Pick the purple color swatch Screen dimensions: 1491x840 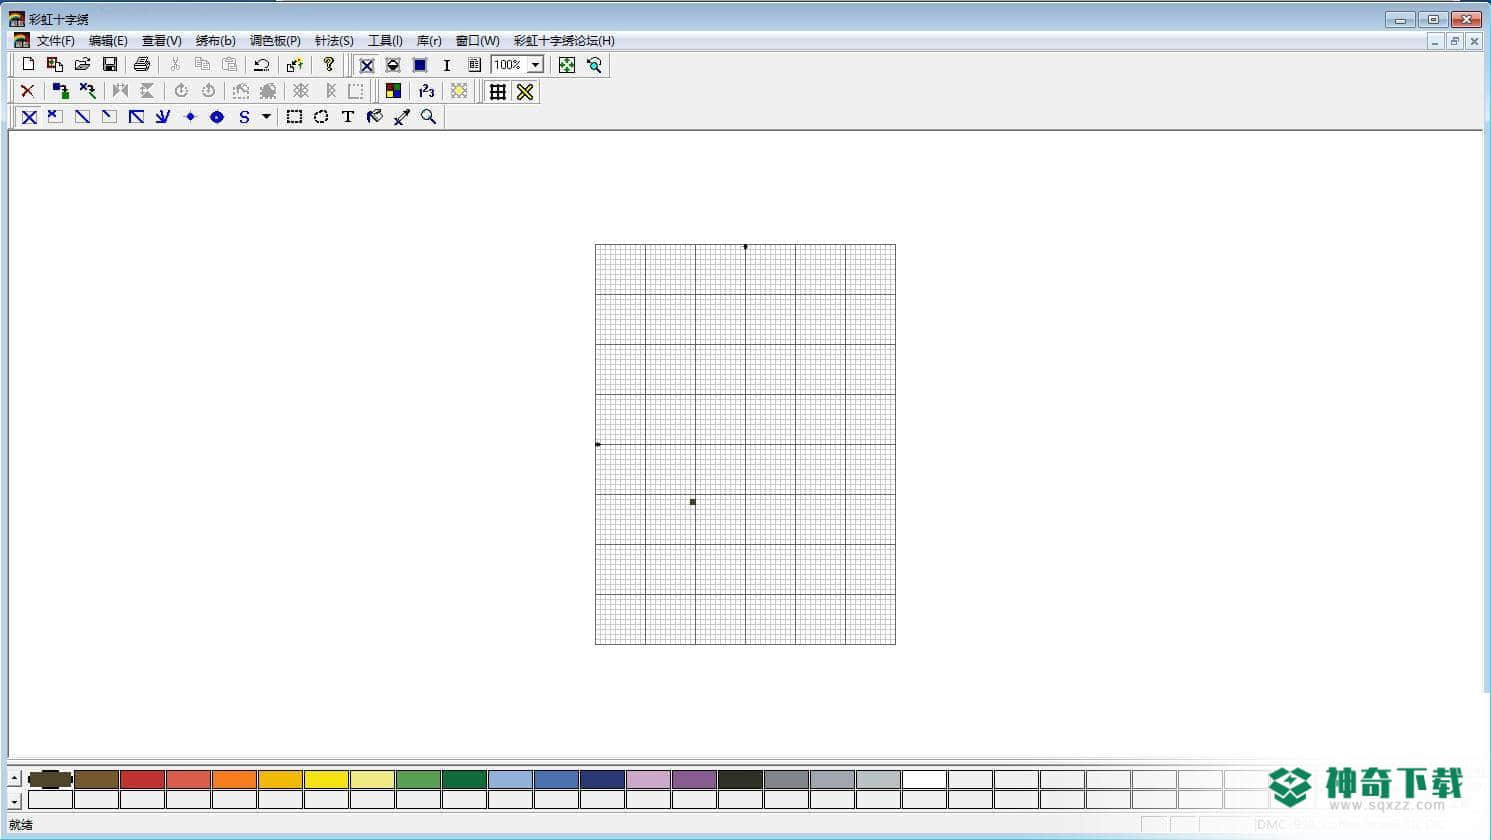coord(694,779)
